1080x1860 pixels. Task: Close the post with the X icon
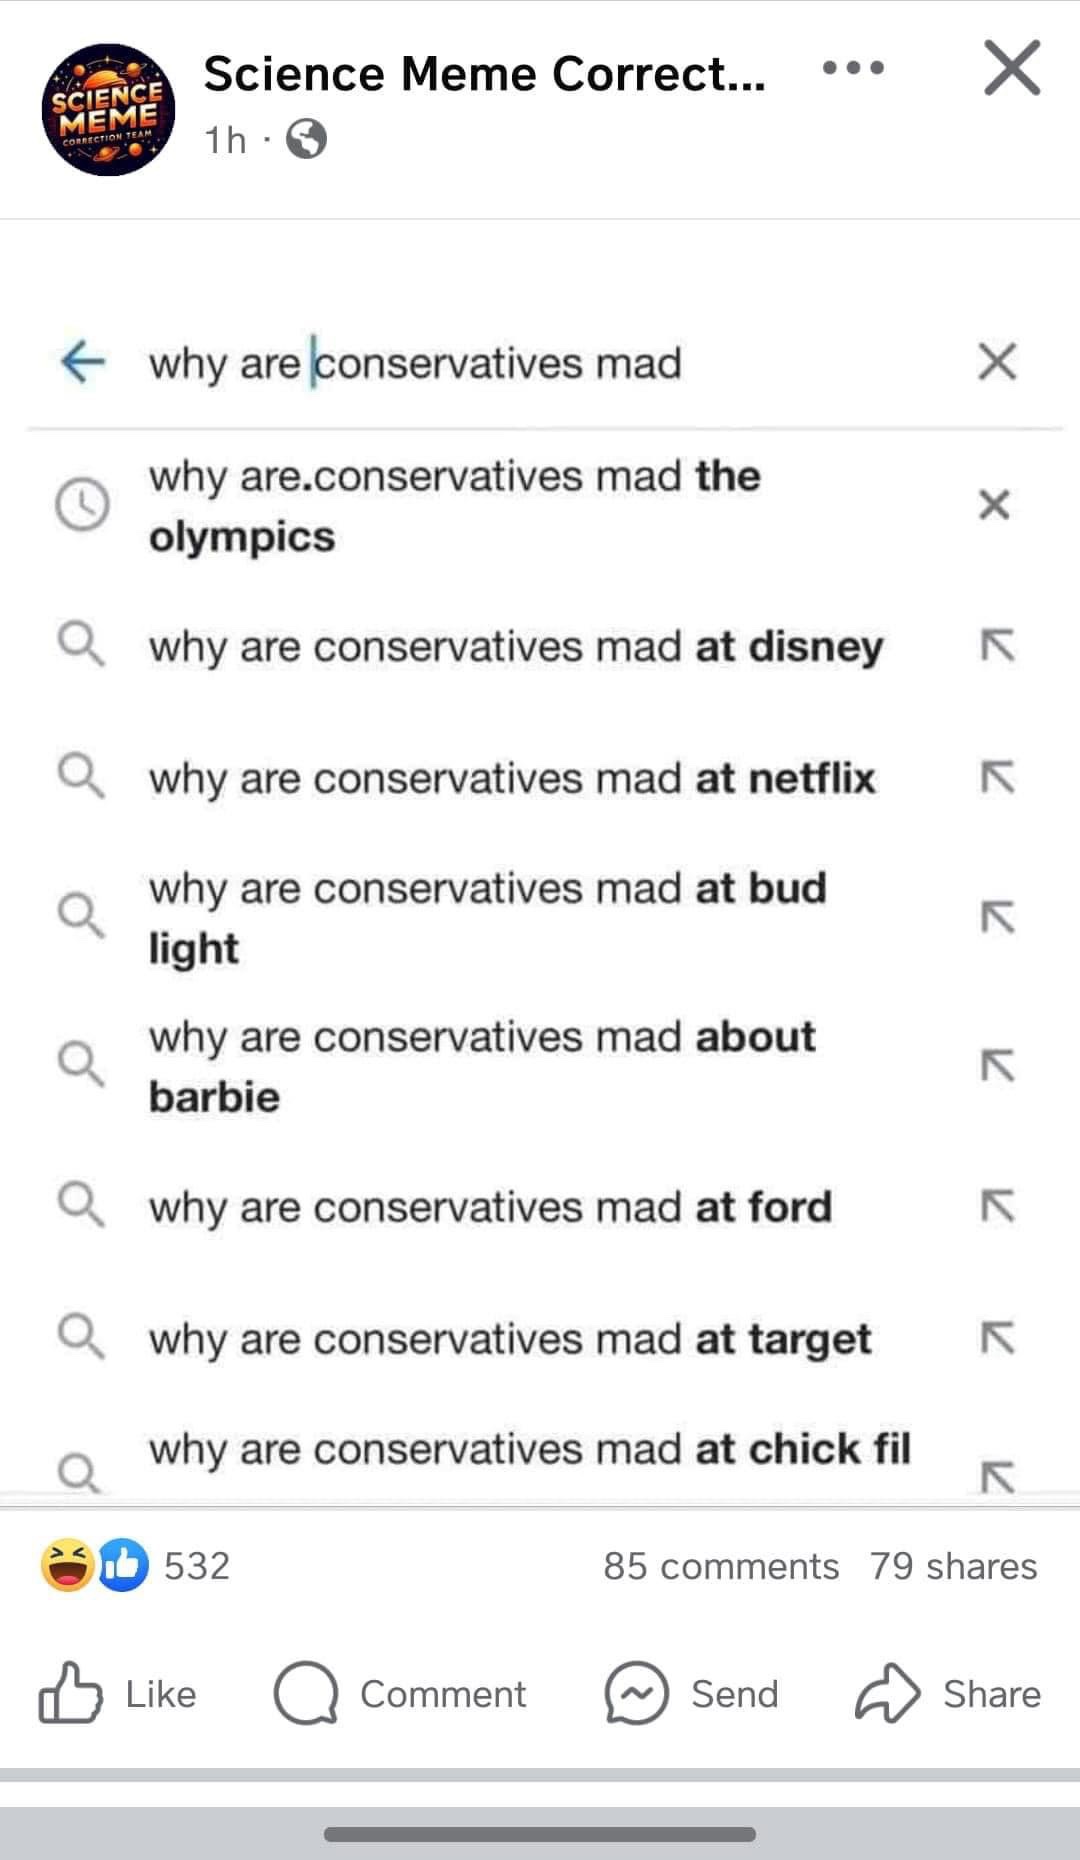1012,68
